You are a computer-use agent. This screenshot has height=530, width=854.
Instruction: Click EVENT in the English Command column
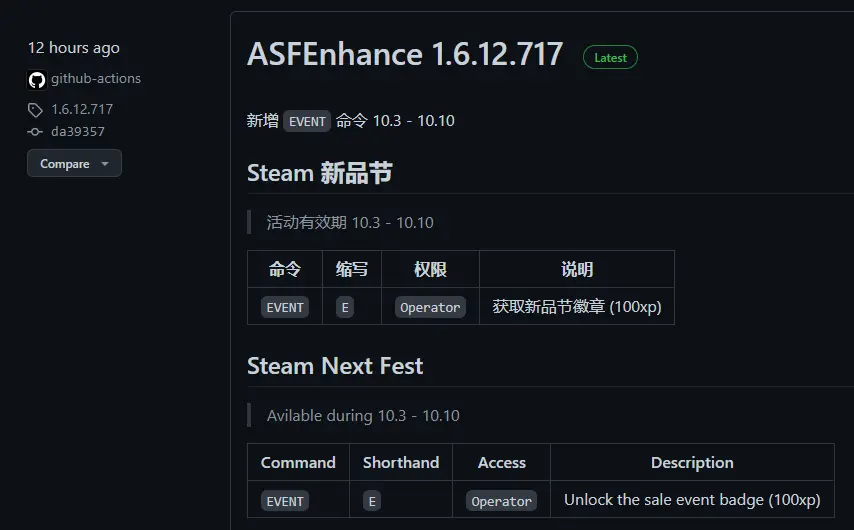tap(285, 501)
